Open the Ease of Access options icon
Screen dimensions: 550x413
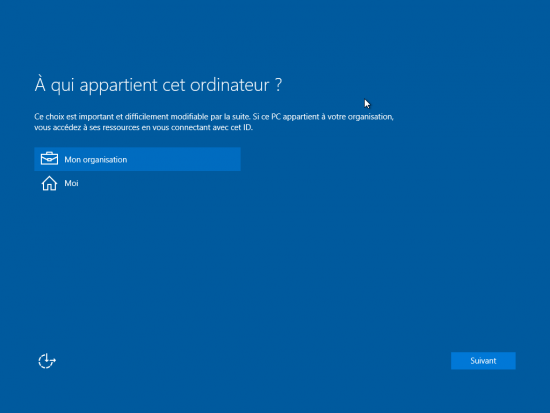coord(47,361)
